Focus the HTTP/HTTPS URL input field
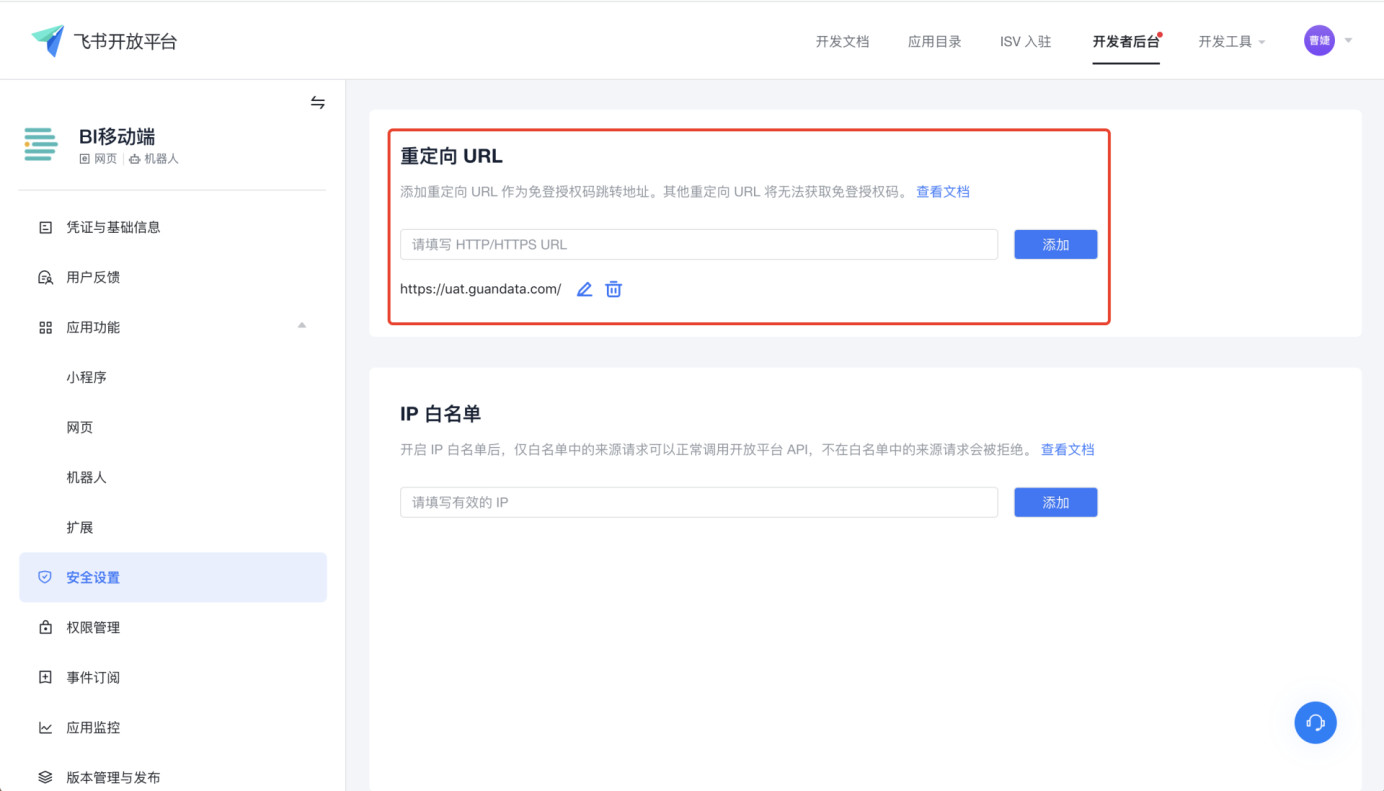This screenshot has height=791, width=1384. tap(698, 244)
